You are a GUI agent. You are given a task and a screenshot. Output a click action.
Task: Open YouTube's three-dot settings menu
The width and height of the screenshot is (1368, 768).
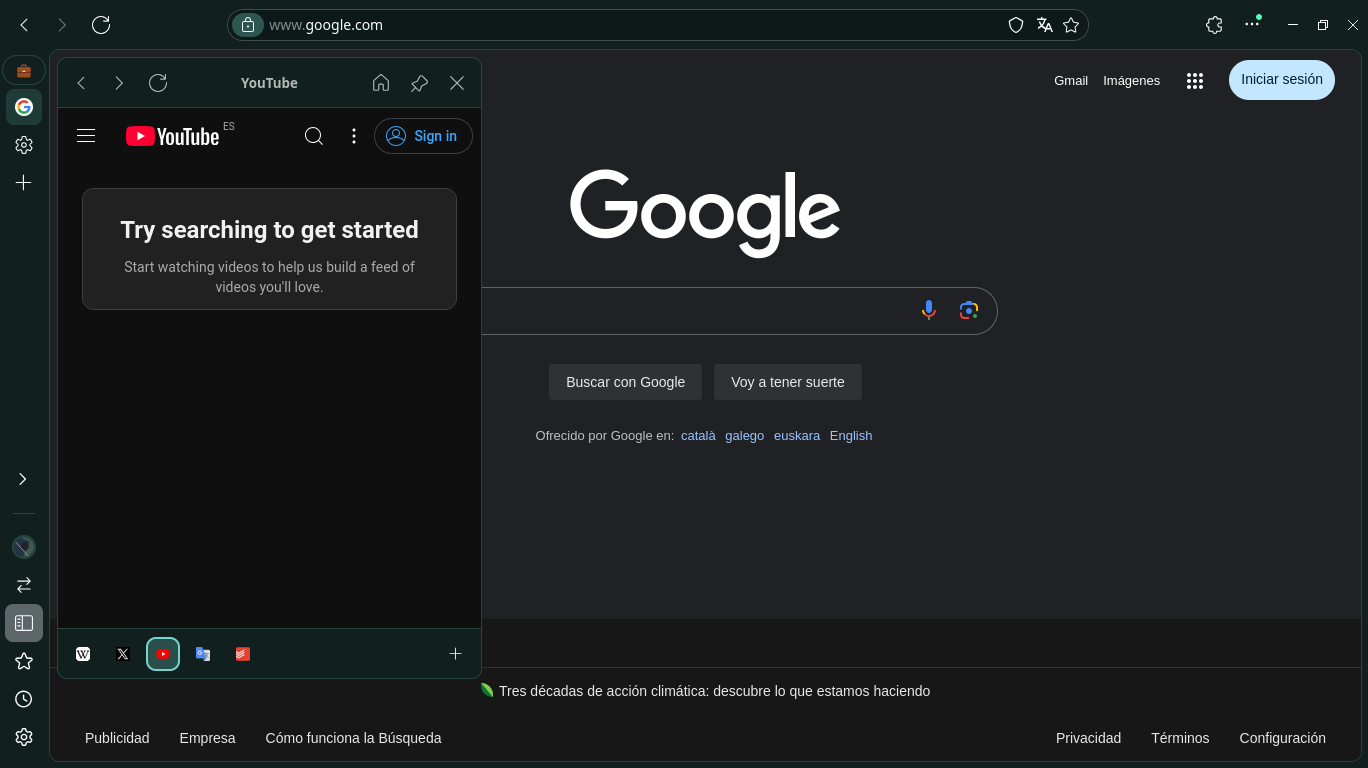click(353, 136)
